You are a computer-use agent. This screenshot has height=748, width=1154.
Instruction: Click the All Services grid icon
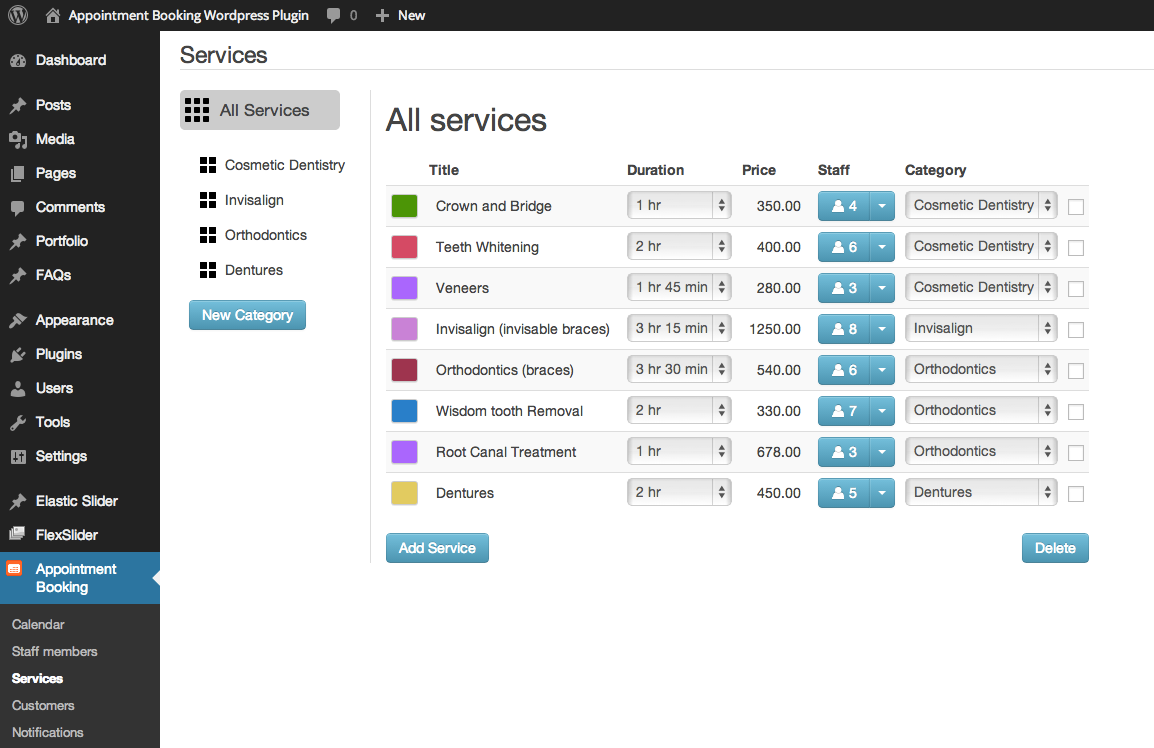click(197, 110)
